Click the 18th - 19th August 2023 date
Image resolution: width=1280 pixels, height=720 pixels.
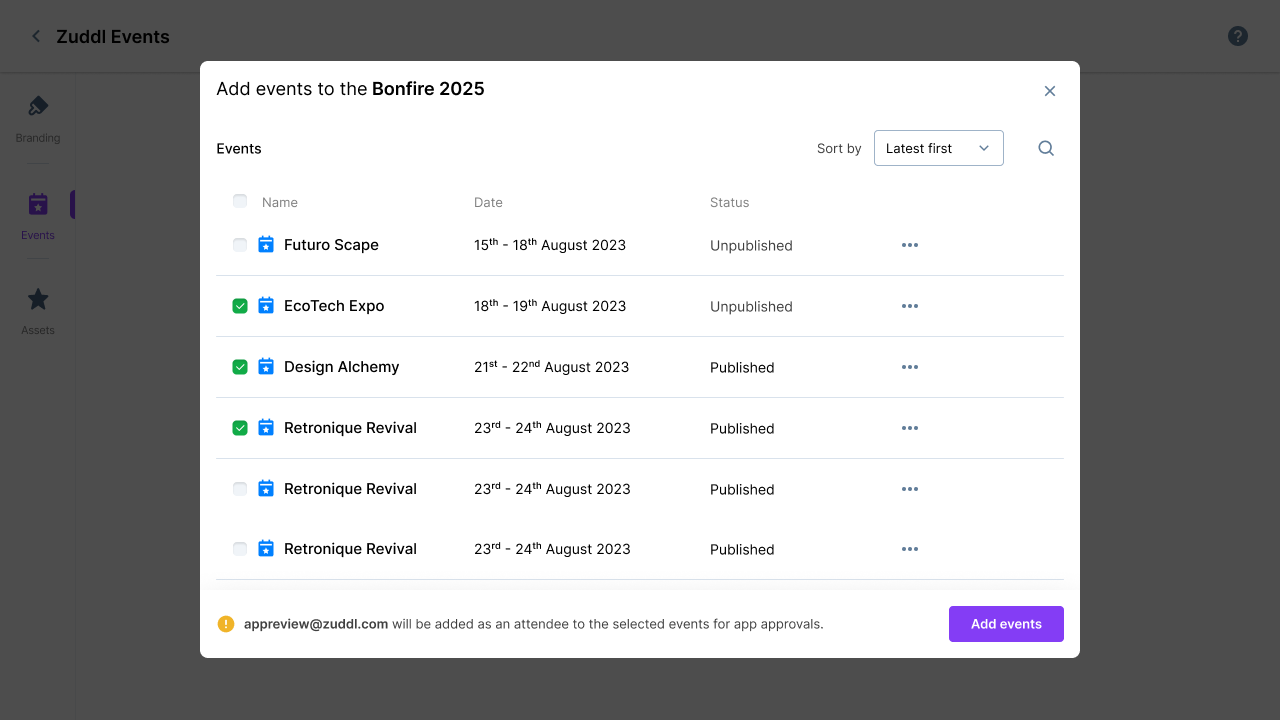point(550,306)
